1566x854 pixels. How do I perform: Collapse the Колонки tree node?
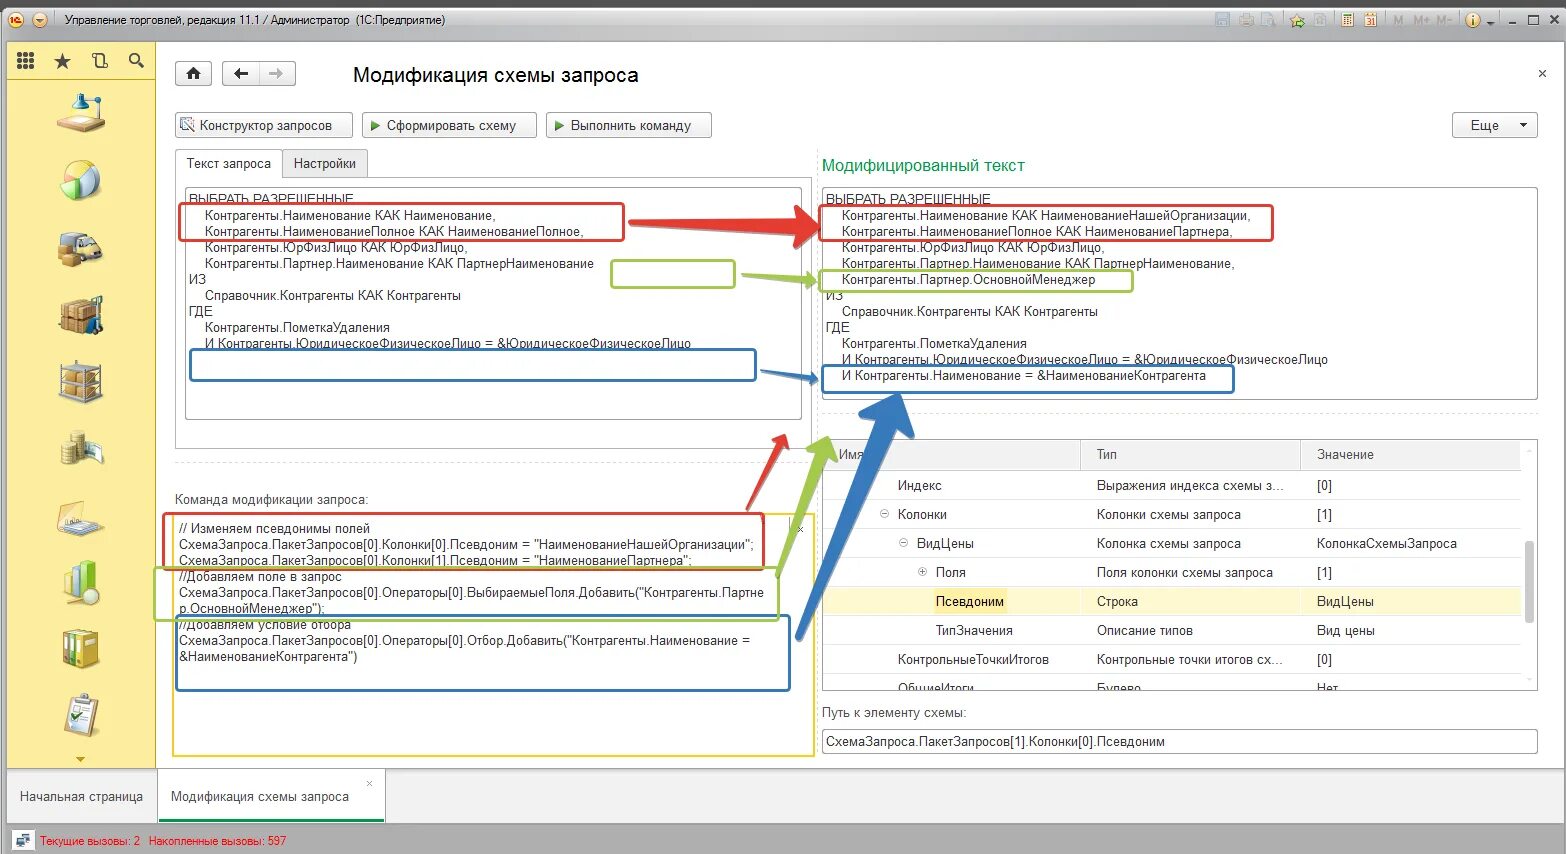[884, 514]
